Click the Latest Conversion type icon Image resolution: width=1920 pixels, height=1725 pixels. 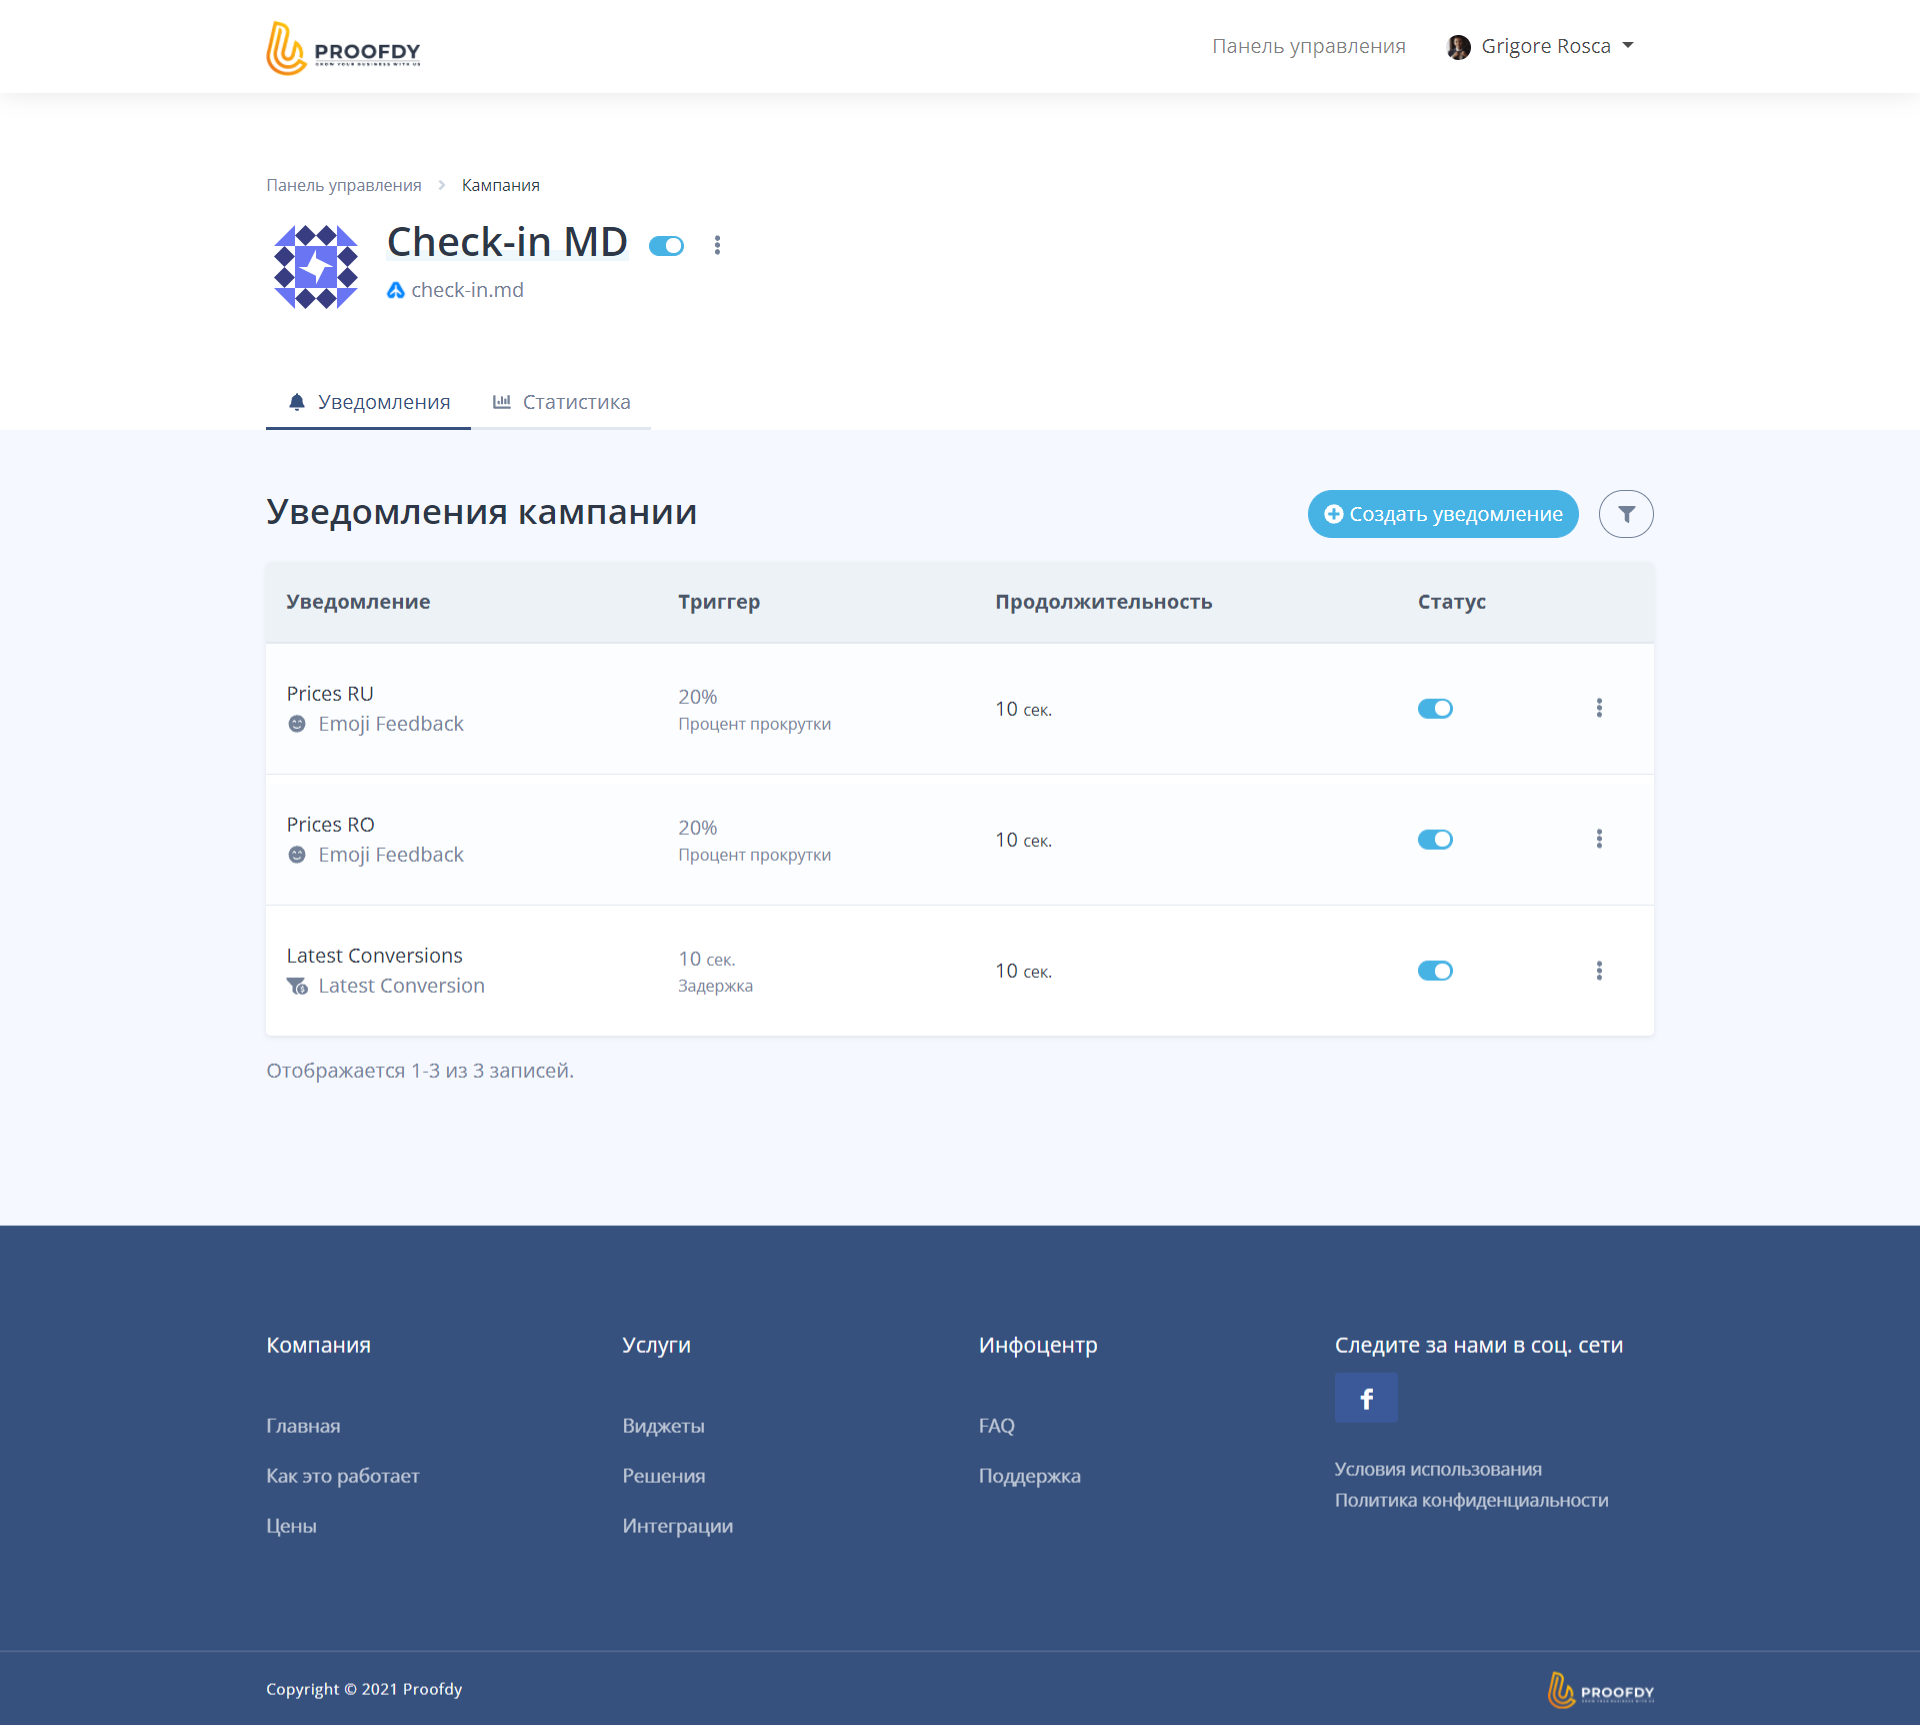click(x=297, y=986)
